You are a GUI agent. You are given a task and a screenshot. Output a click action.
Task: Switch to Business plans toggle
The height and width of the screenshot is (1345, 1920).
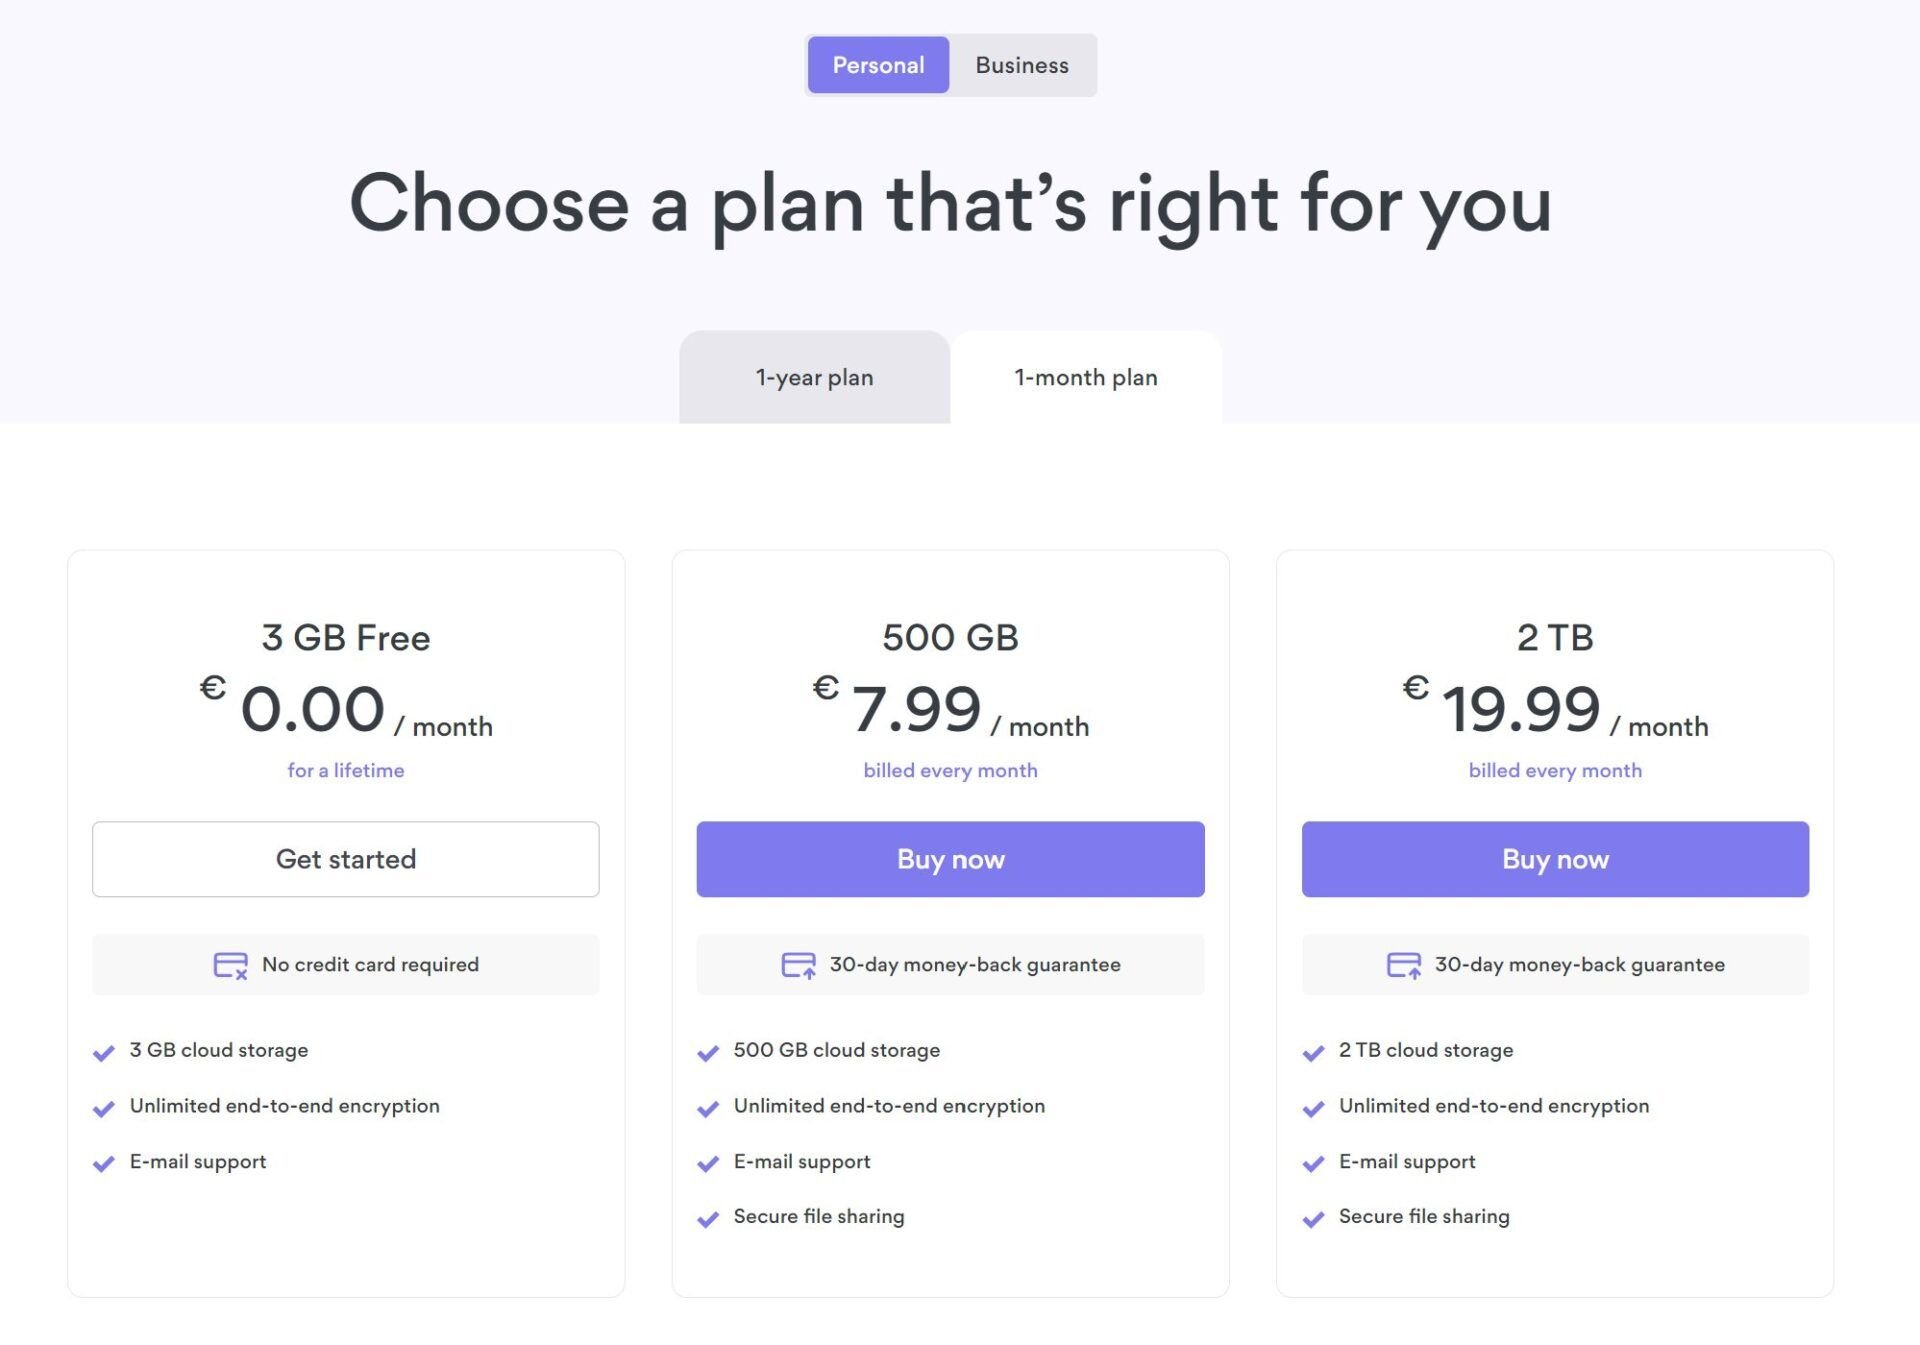[x=1022, y=65]
